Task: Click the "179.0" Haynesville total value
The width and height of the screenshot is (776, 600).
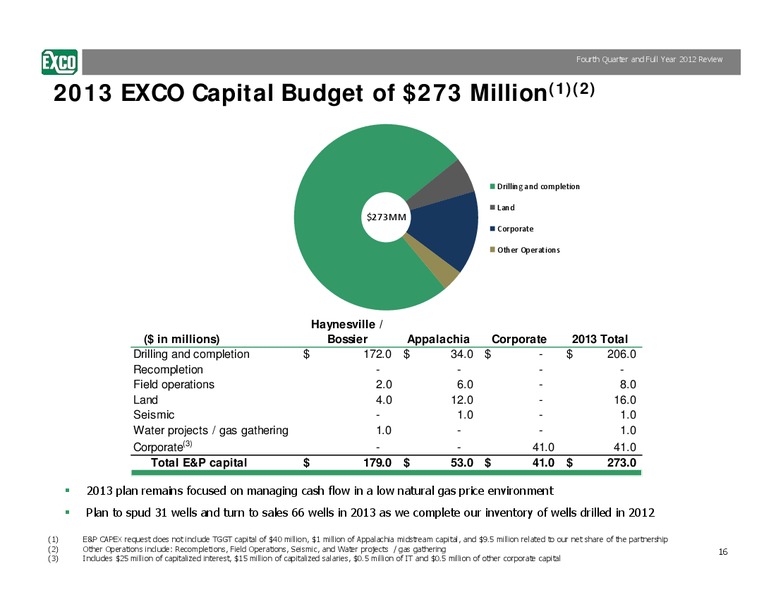Action: pos(377,463)
